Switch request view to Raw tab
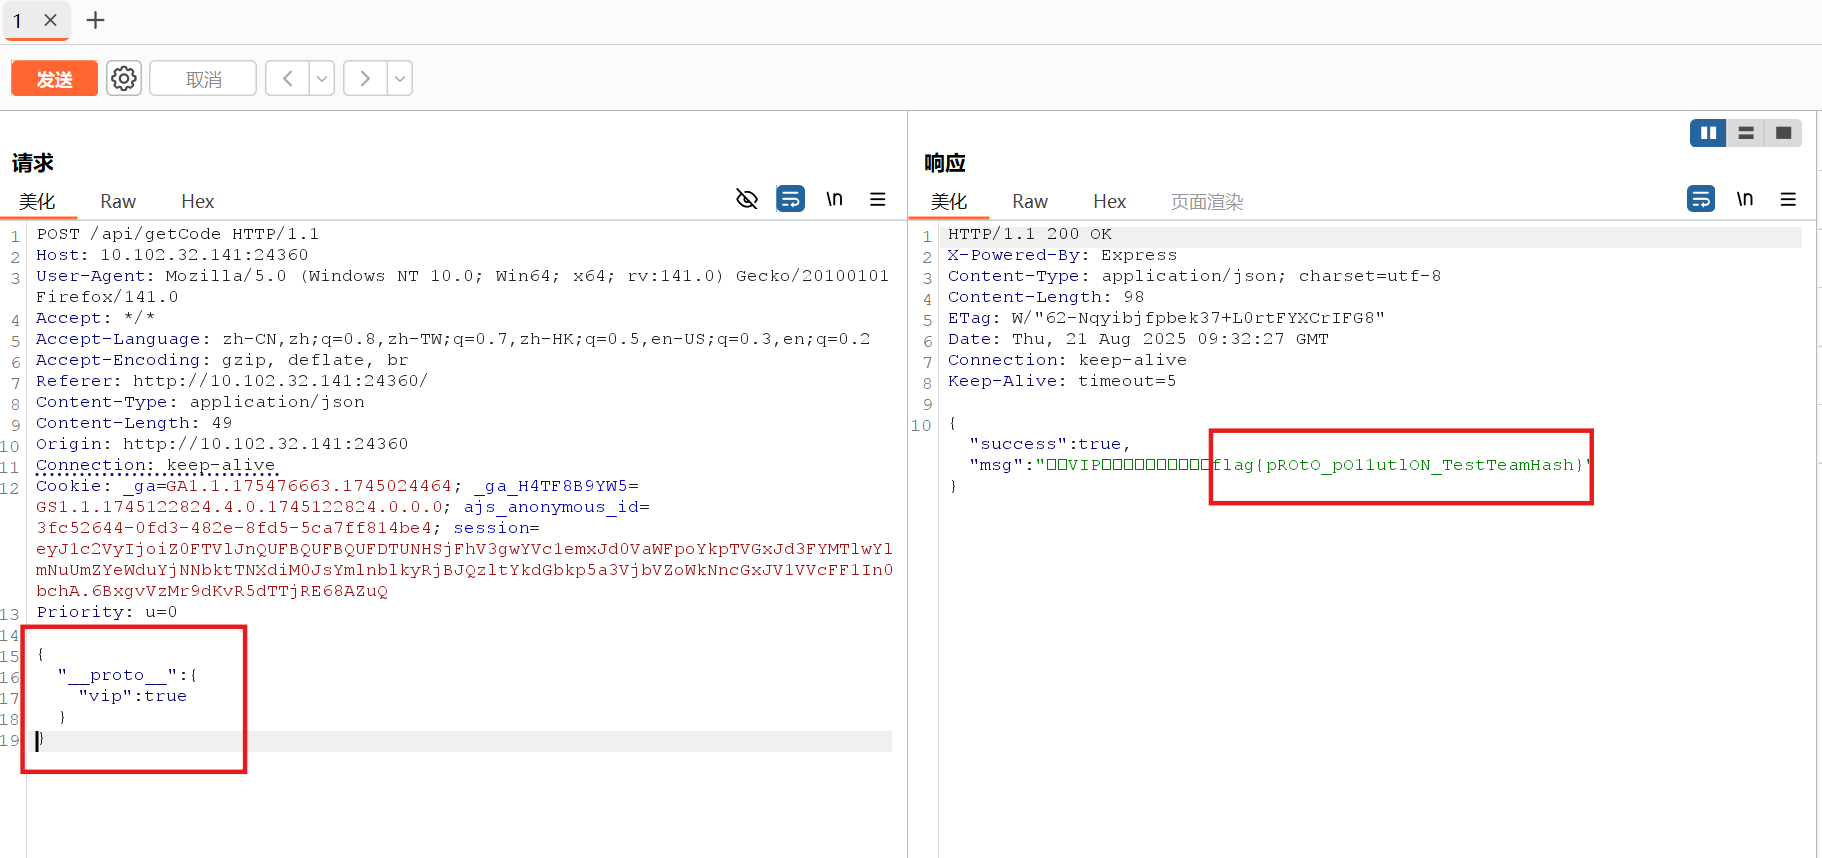 (118, 201)
